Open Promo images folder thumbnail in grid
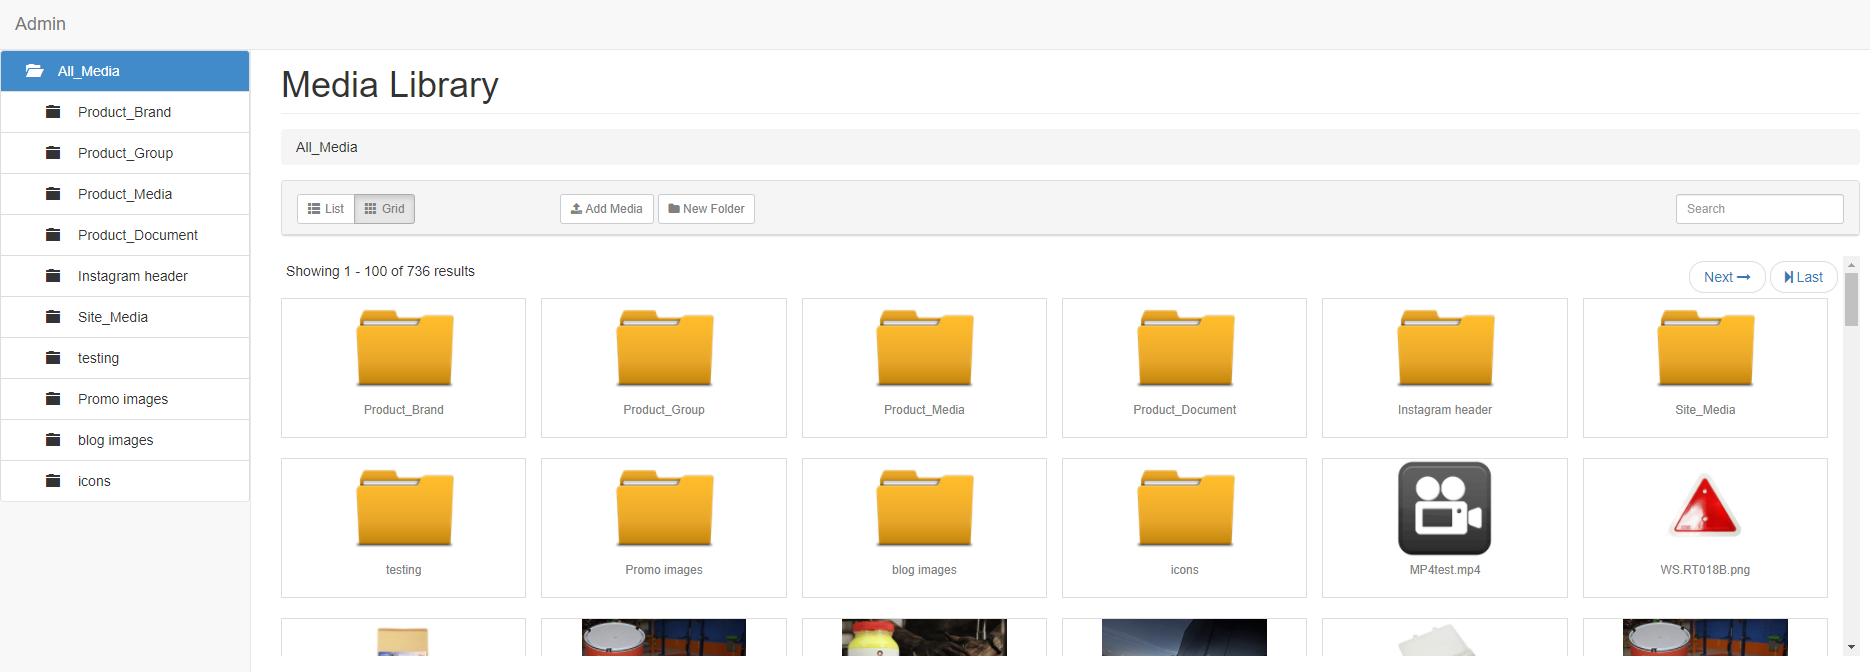This screenshot has width=1870, height=672. click(x=664, y=508)
